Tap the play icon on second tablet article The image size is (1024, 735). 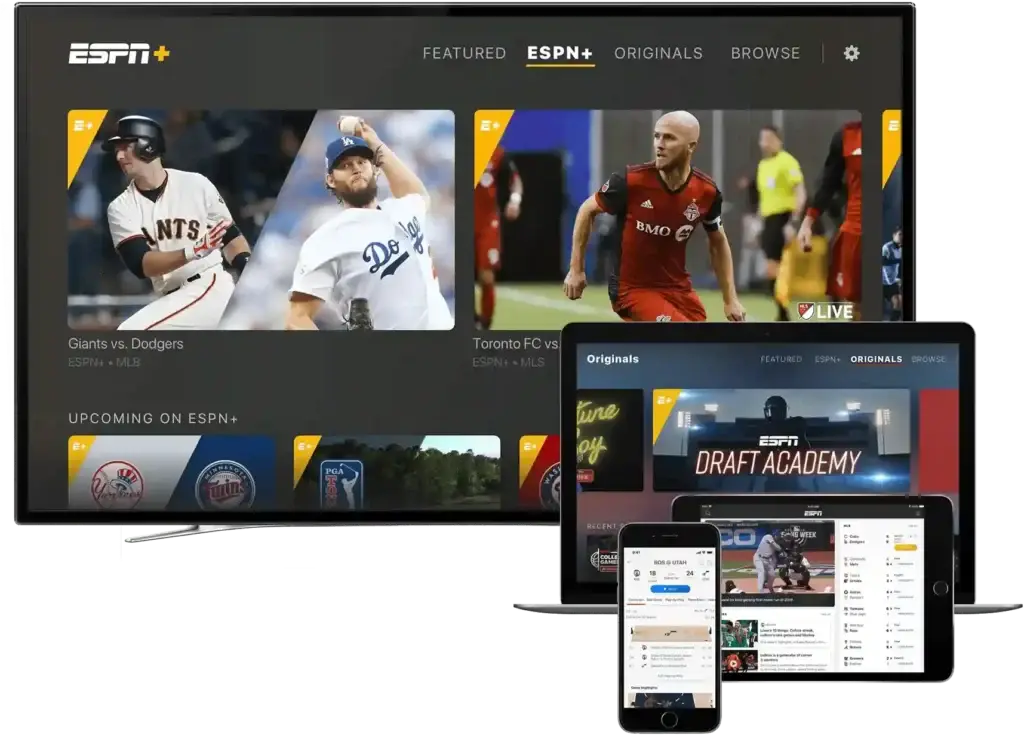[x=733, y=663]
